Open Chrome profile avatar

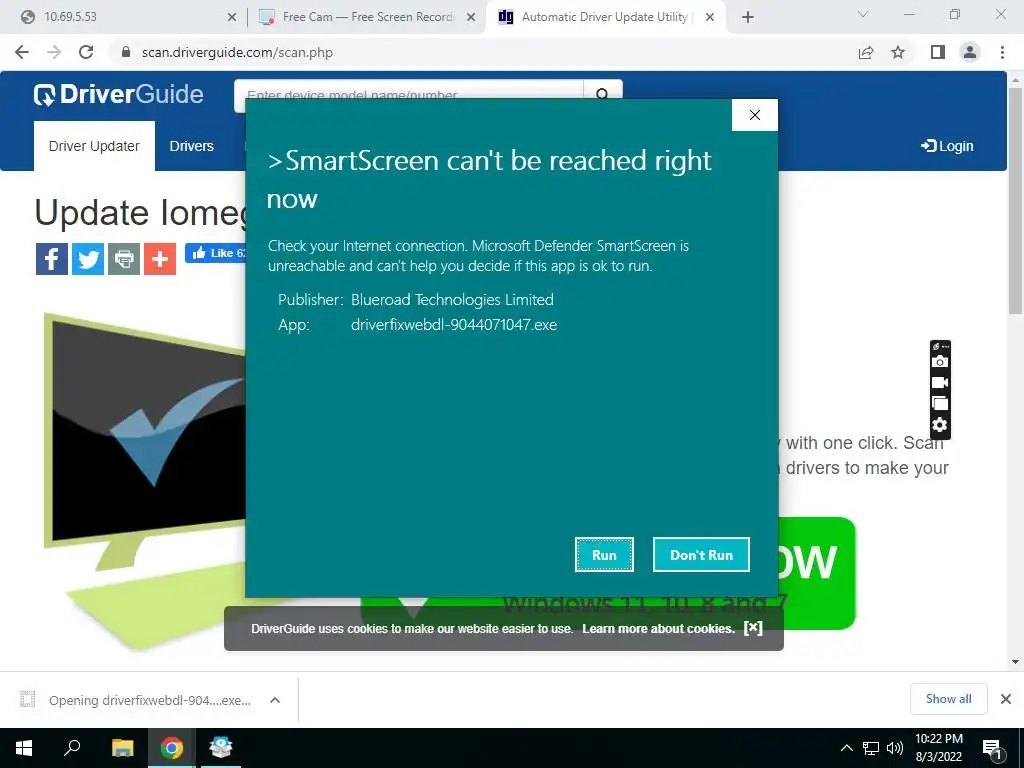coord(970,52)
